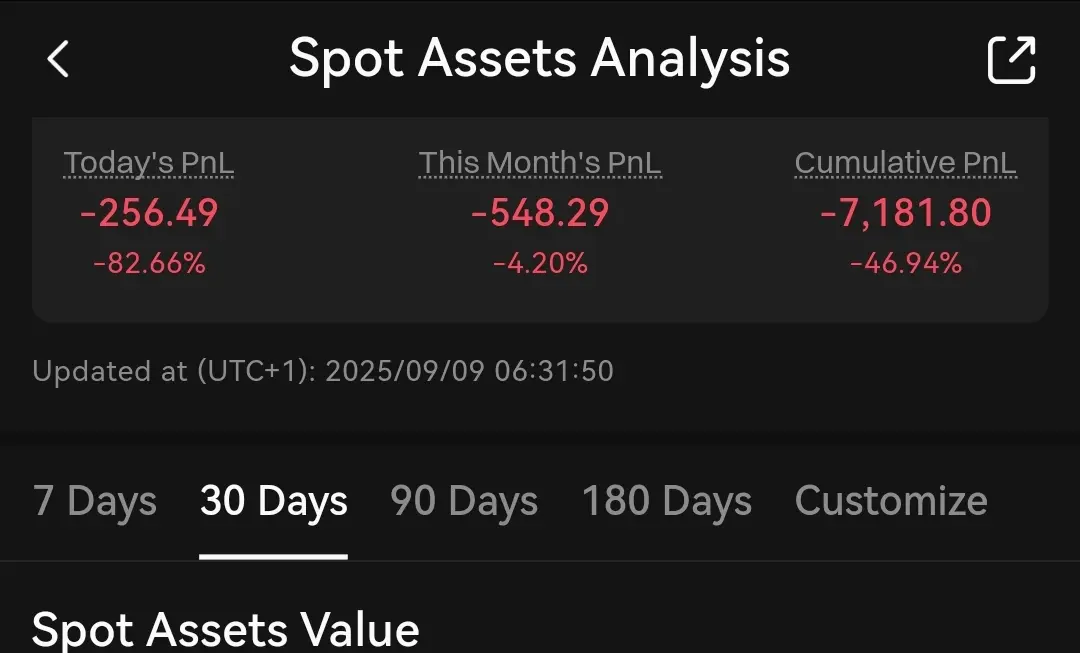The height and width of the screenshot is (653, 1080).
Task: Tap the Updated at timestamp text
Action: [322, 372]
